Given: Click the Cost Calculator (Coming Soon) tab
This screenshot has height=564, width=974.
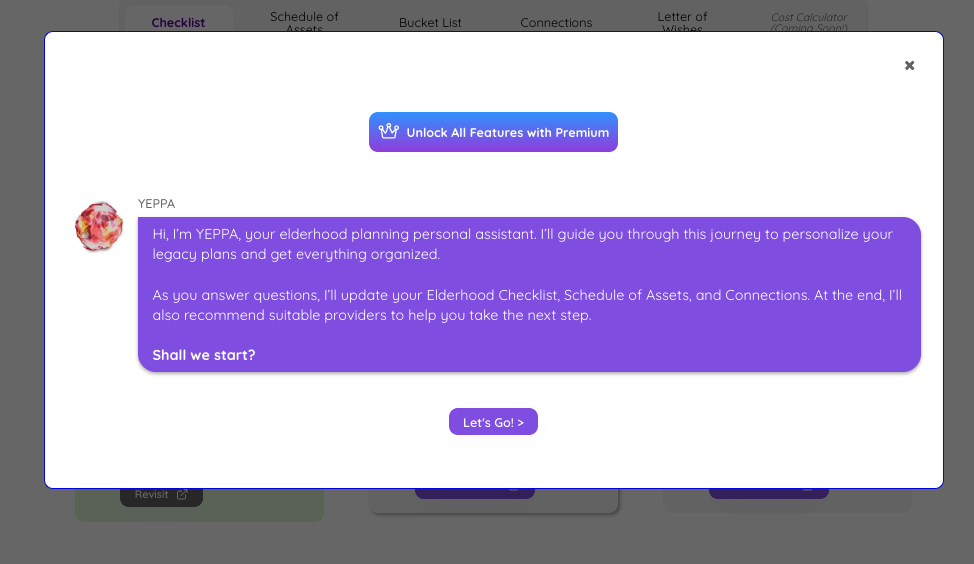Looking at the screenshot, I should pyautogui.click(x=809, y=22).
